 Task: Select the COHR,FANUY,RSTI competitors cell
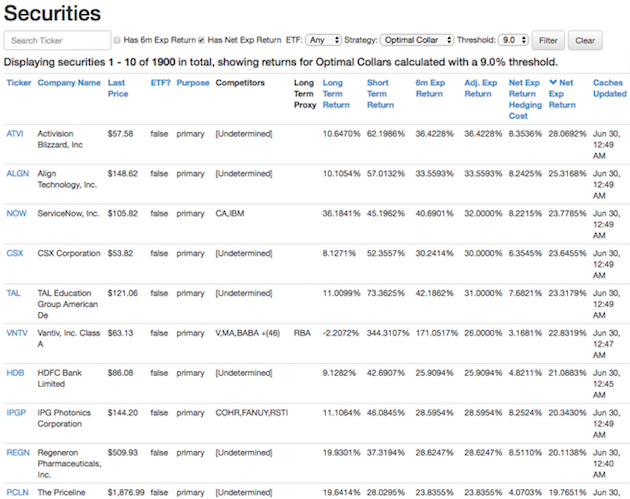click(252, 413)
